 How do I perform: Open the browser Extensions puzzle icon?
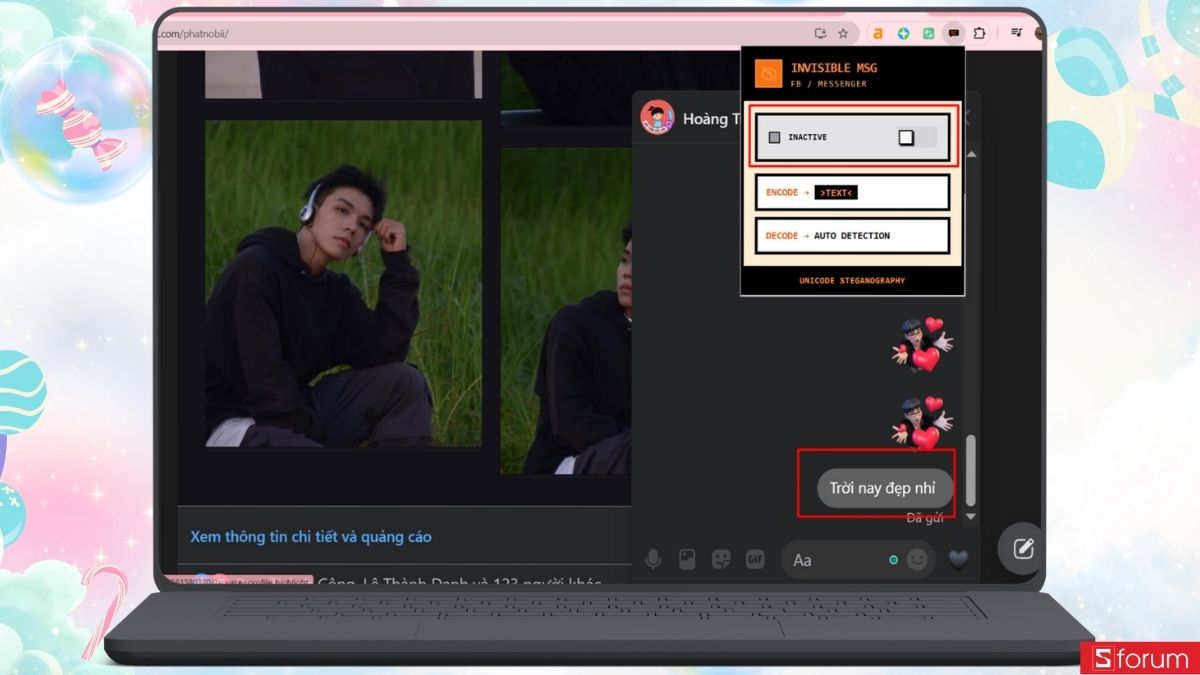coord(980,33)
